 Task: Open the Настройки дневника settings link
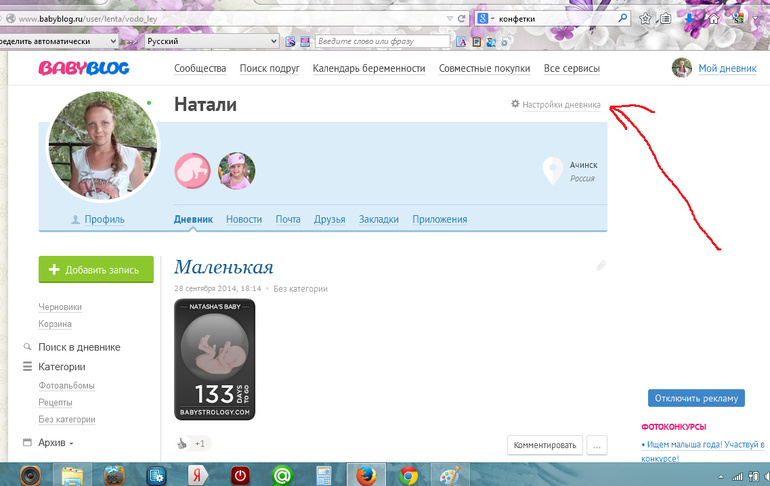[556, 104]
